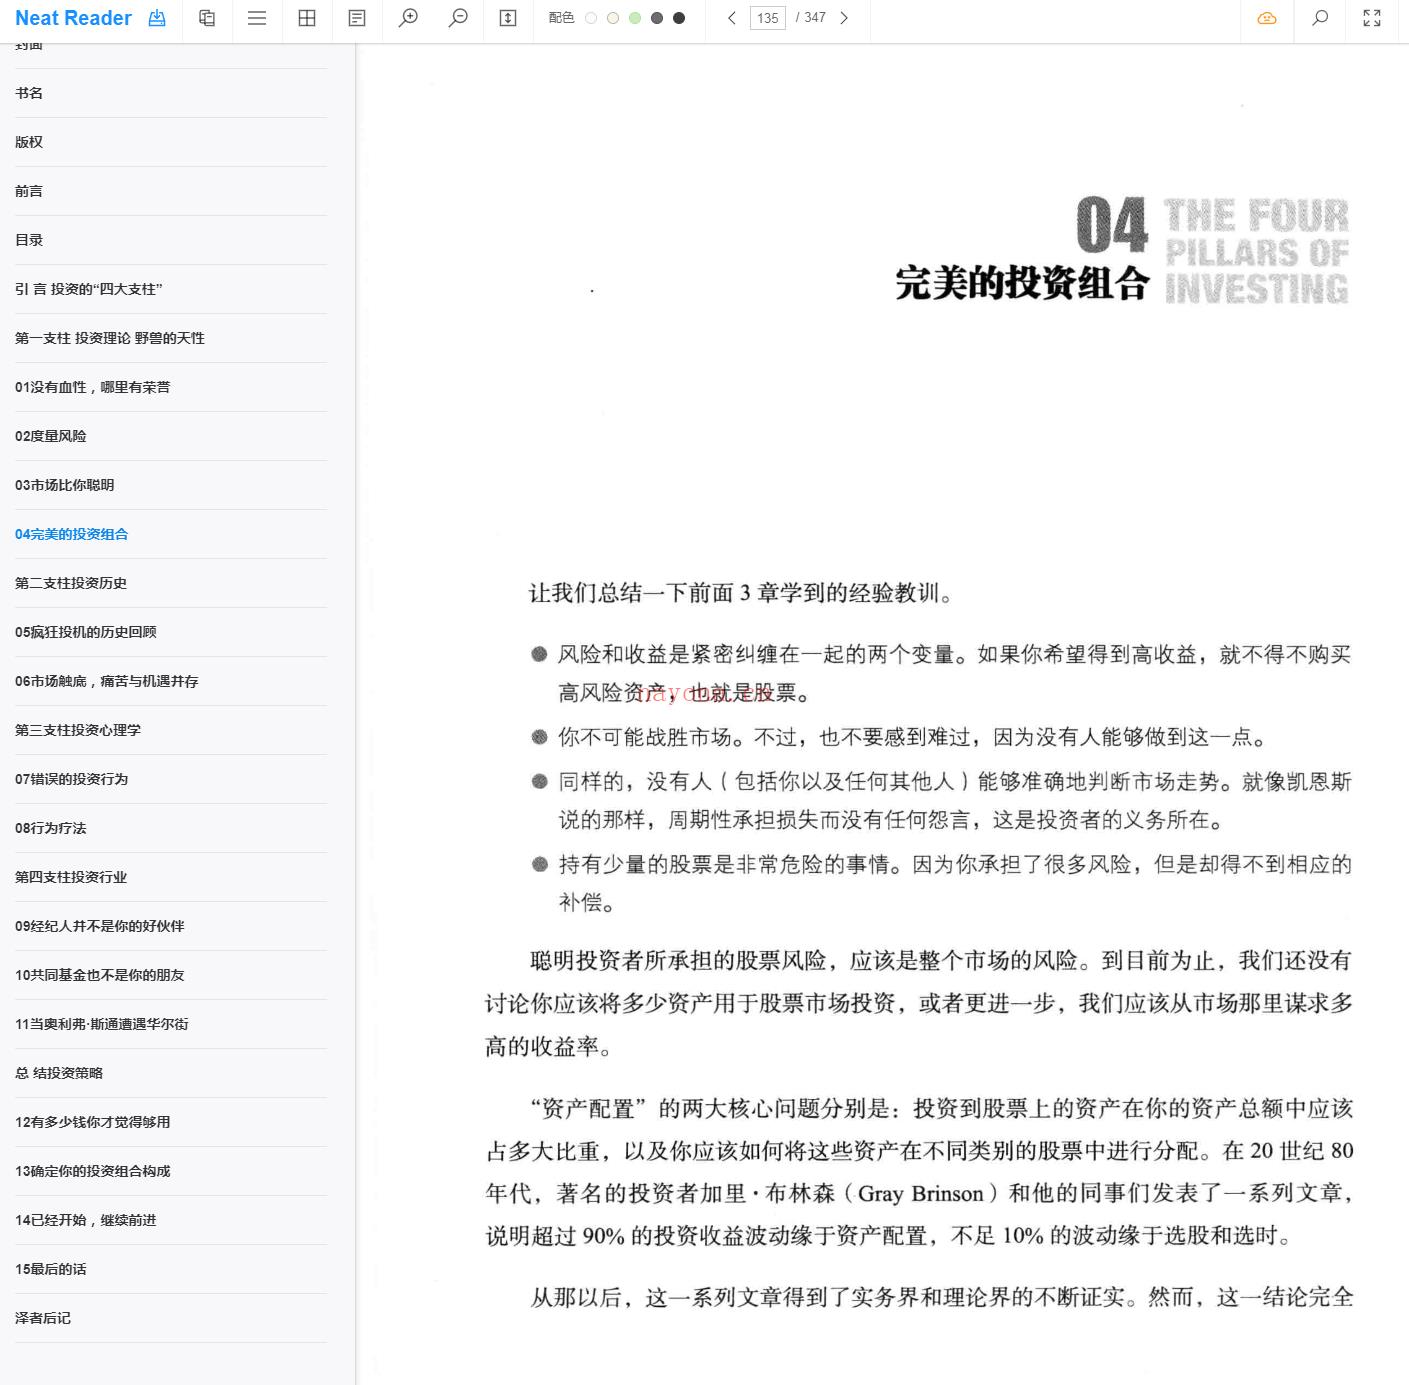Select the cream color theme

(x=613, y=18)
